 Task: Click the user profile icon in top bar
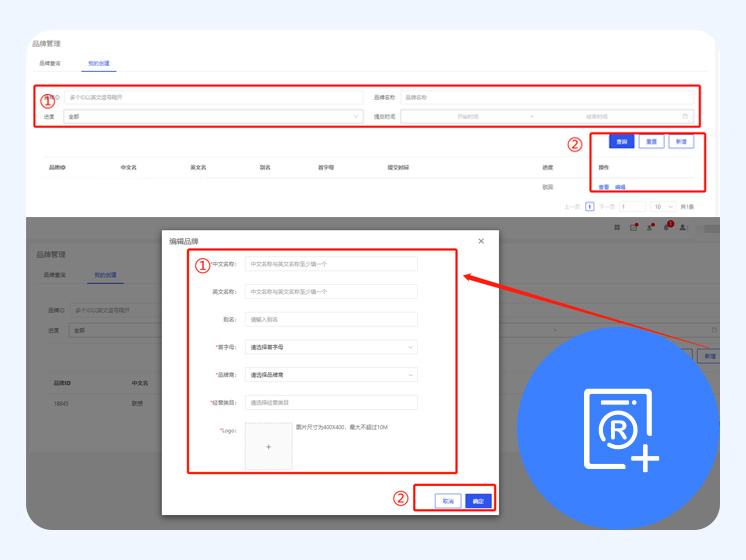(683, 228)
